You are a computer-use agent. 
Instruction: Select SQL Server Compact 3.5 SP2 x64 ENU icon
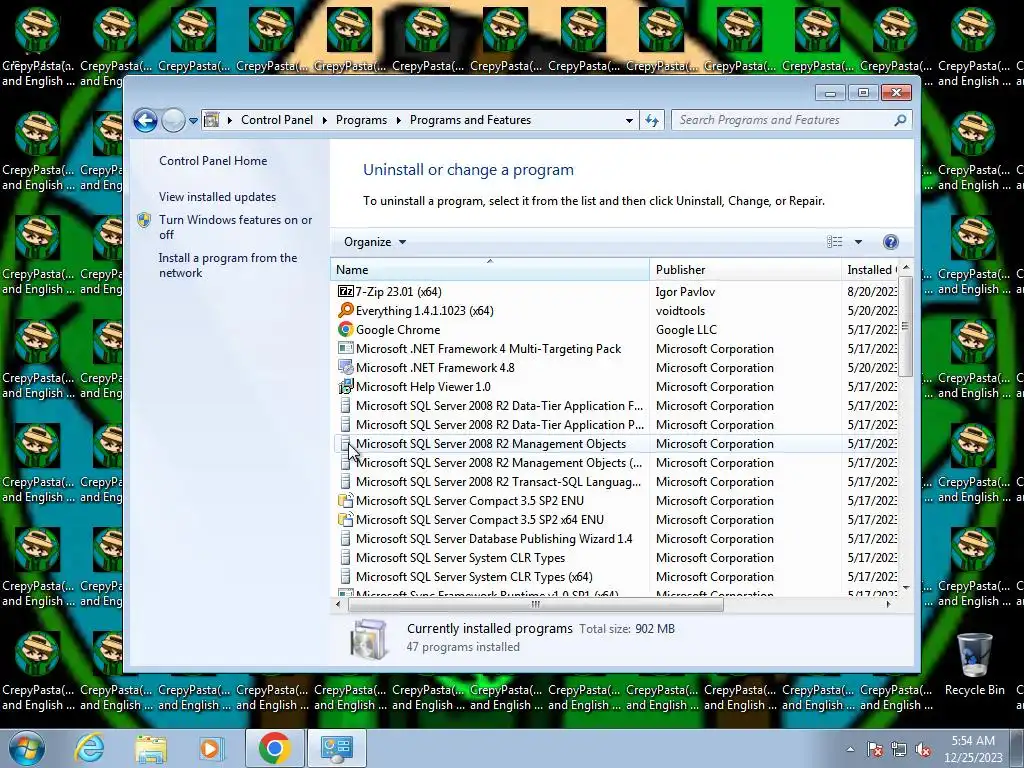pos(345,520)
